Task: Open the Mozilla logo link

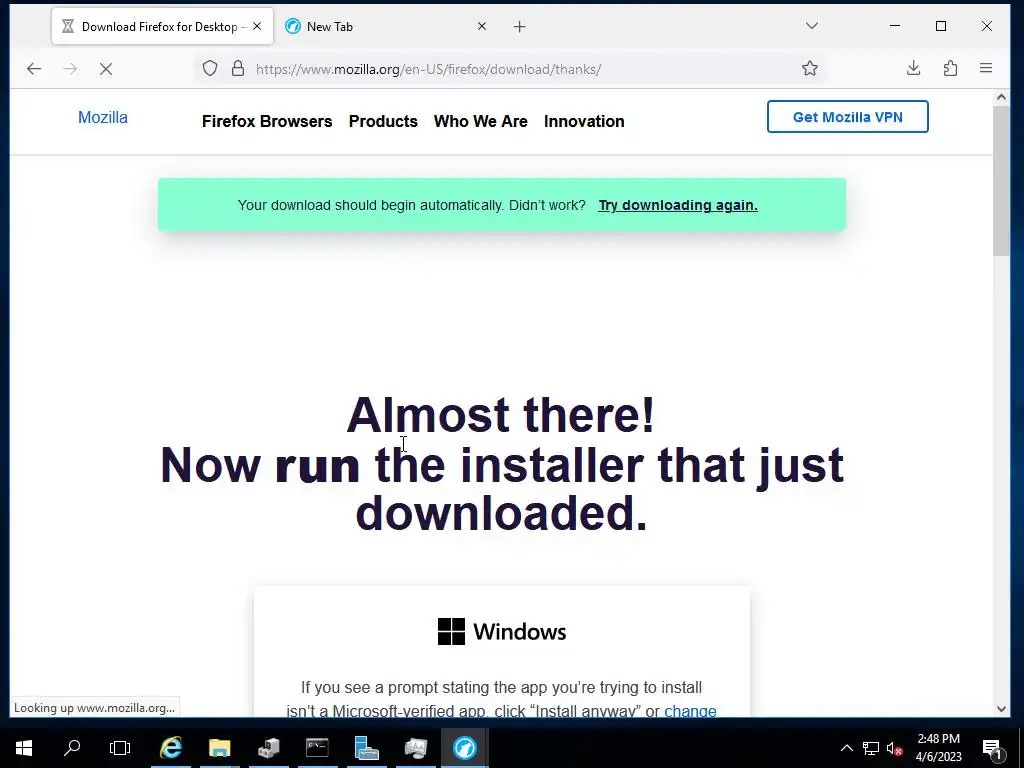Action: click(103, 118)
